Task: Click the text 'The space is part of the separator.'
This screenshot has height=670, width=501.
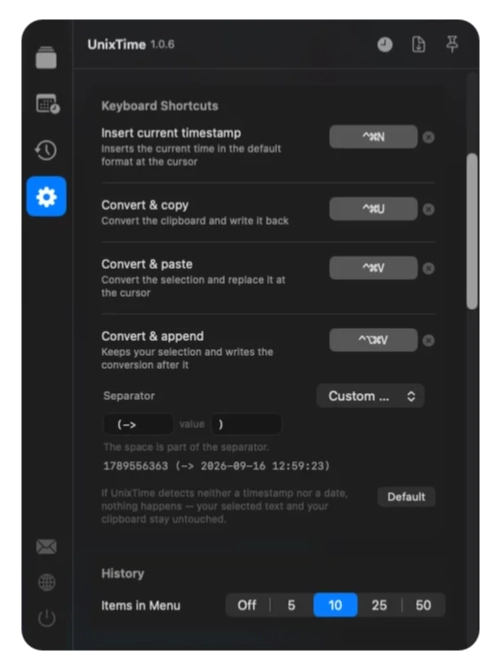Action: tap(186, 447)
